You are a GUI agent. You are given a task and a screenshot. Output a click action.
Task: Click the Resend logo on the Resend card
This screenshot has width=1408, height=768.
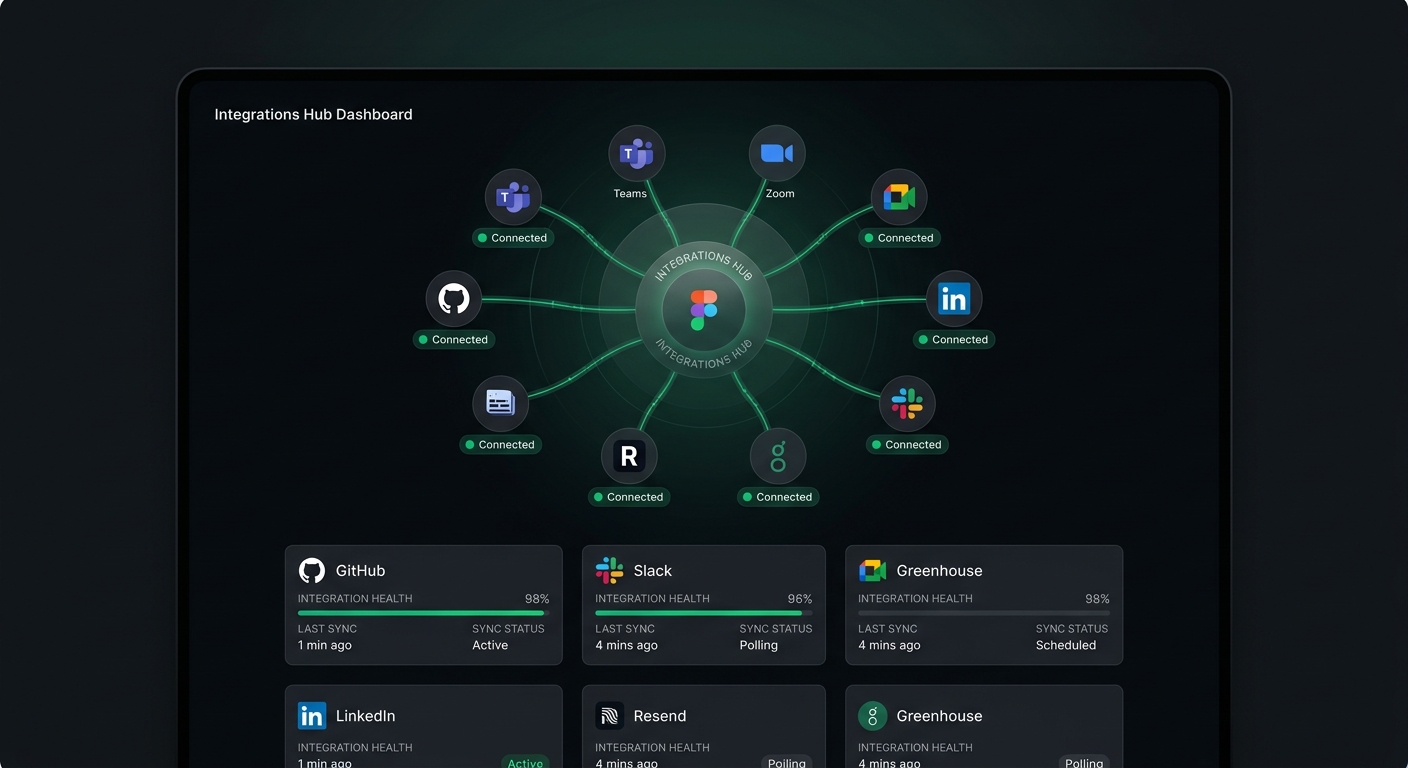tap(610, 716)
